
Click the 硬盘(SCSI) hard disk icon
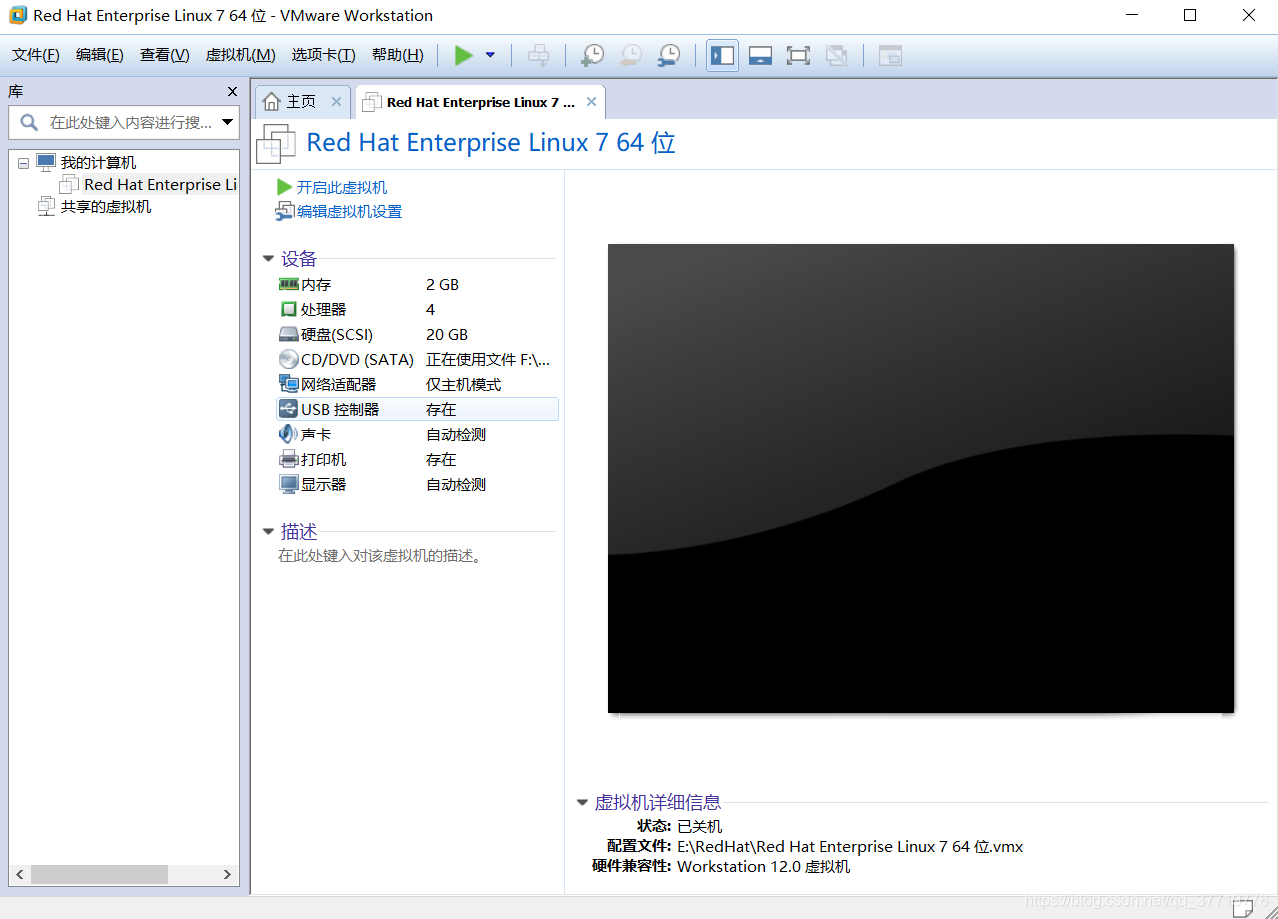(x=289, y=334)
